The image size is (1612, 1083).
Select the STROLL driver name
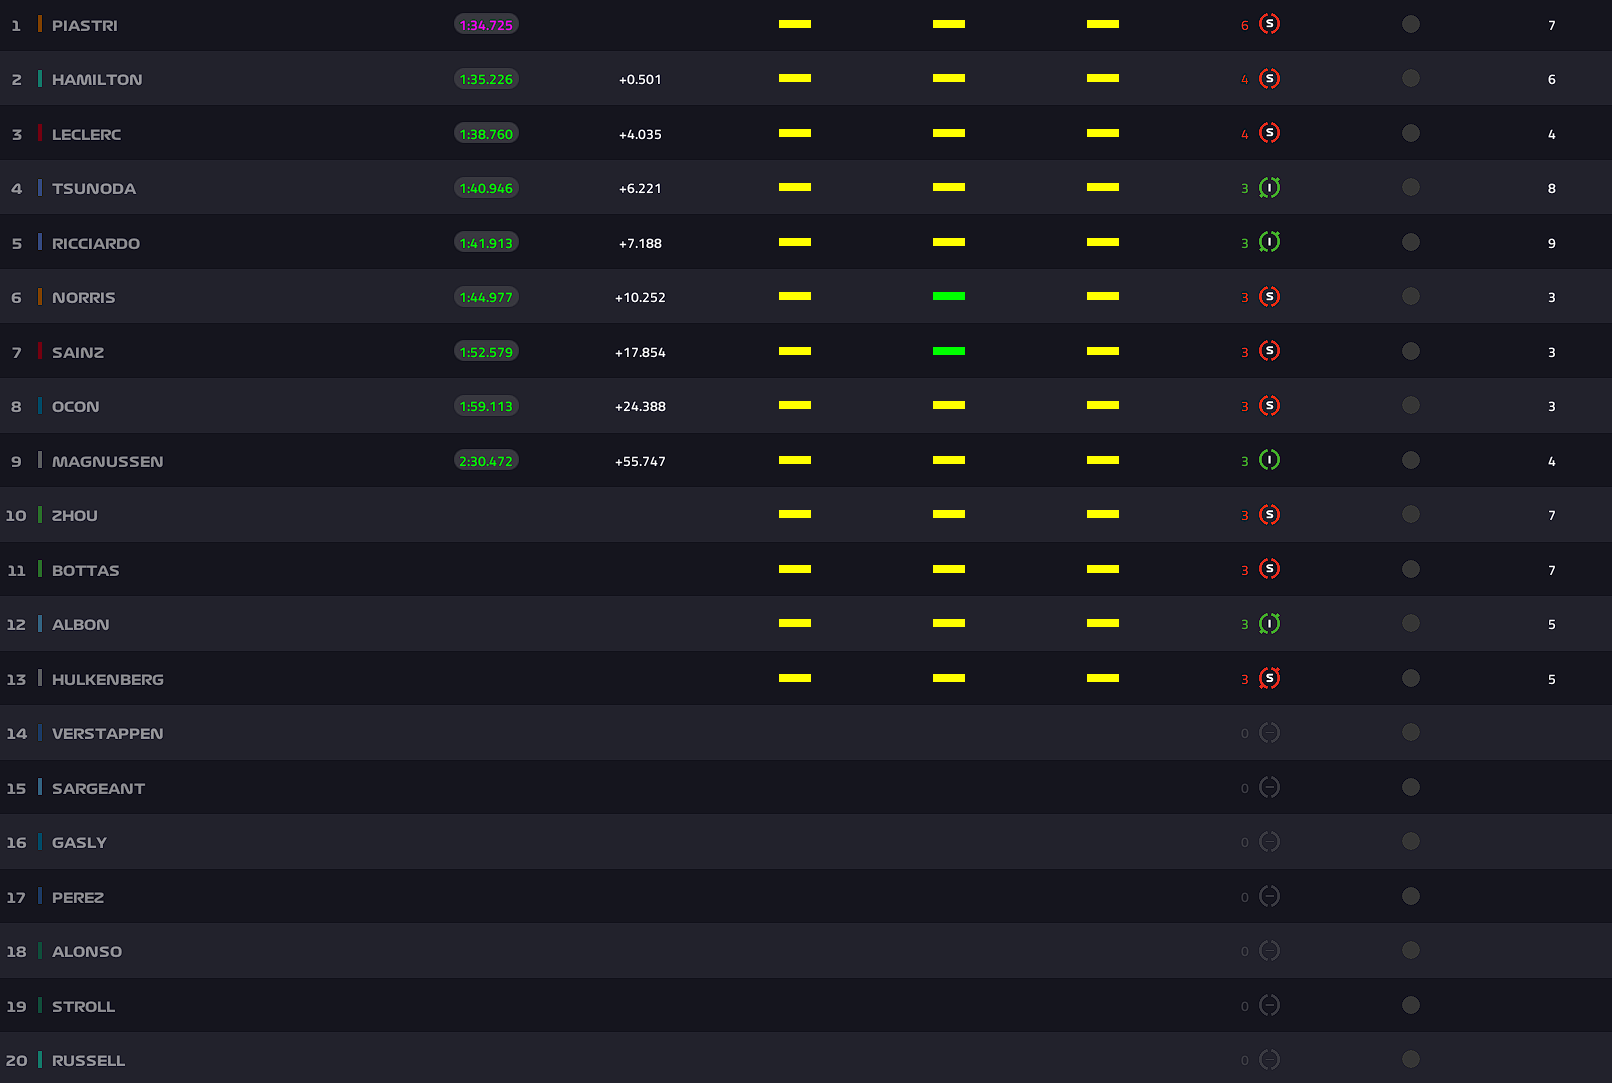[84, 1006]
